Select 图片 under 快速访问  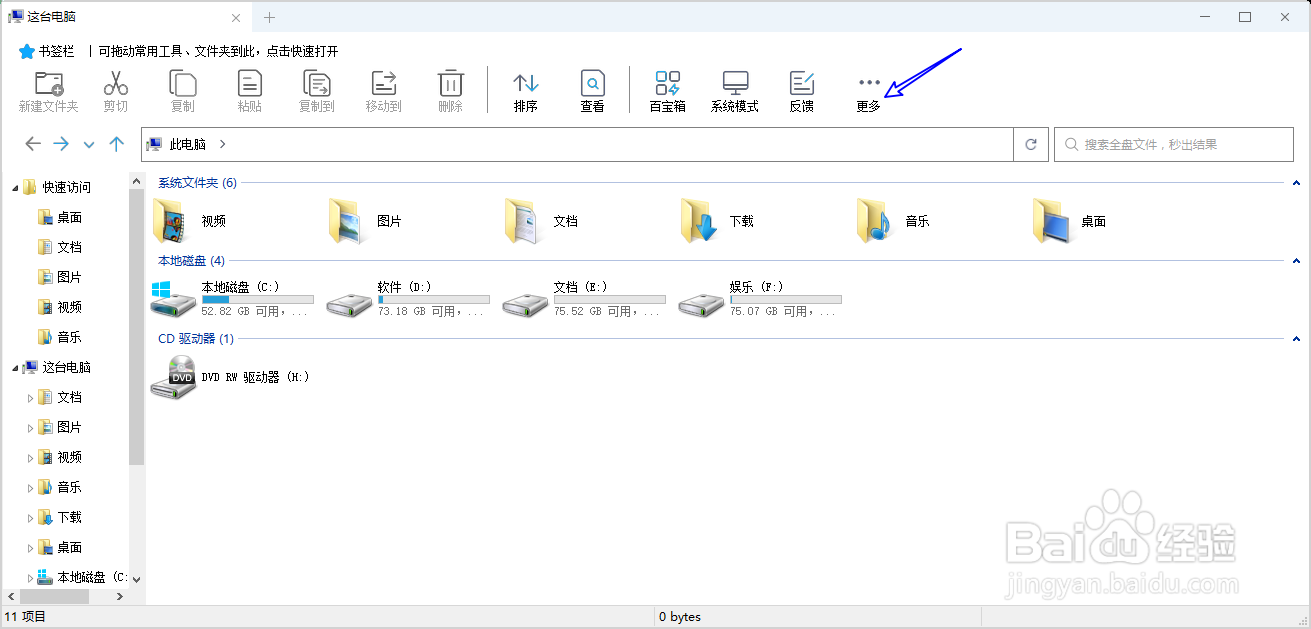(60, 277)
